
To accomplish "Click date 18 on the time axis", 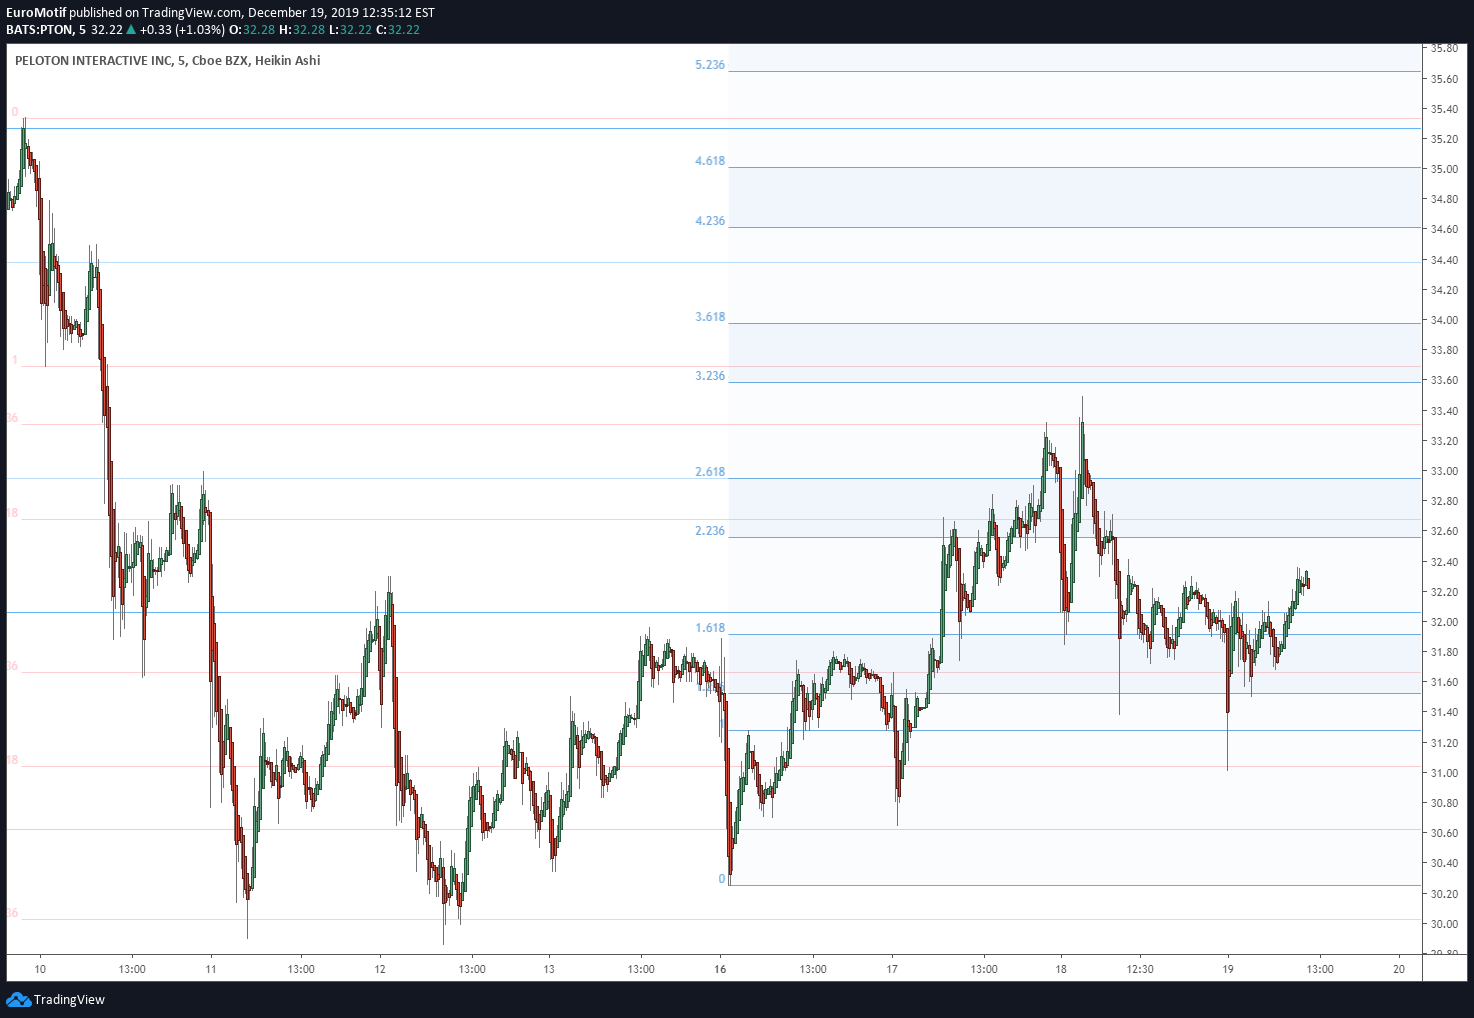I will tap(1061, 969).
